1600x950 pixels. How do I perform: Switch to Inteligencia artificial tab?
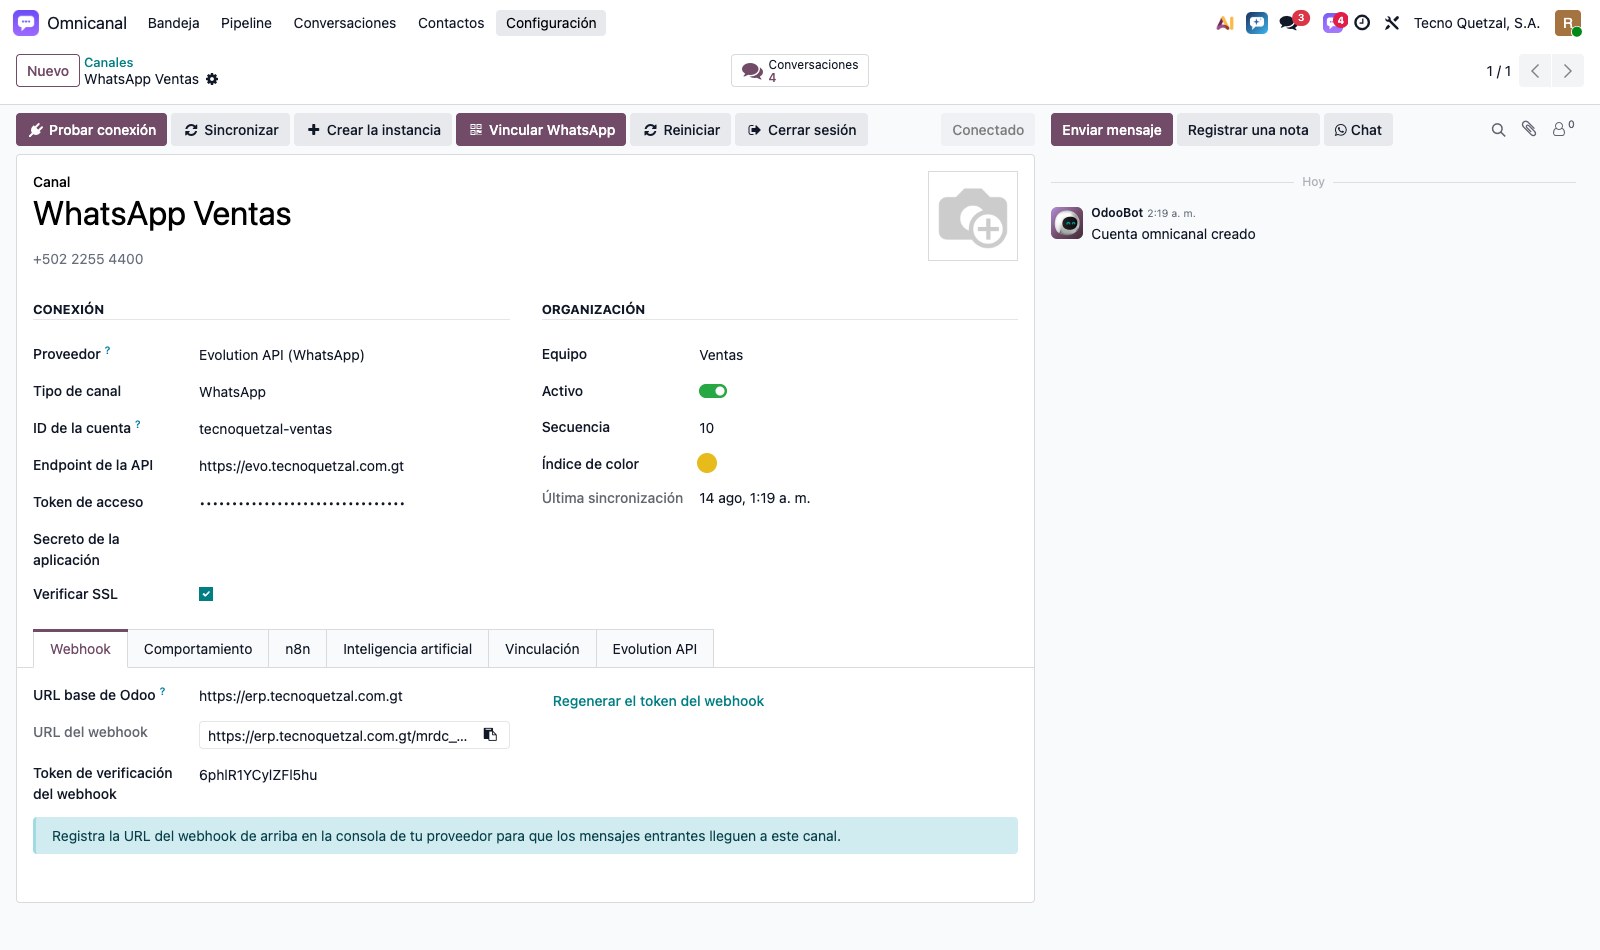point(407,649)
